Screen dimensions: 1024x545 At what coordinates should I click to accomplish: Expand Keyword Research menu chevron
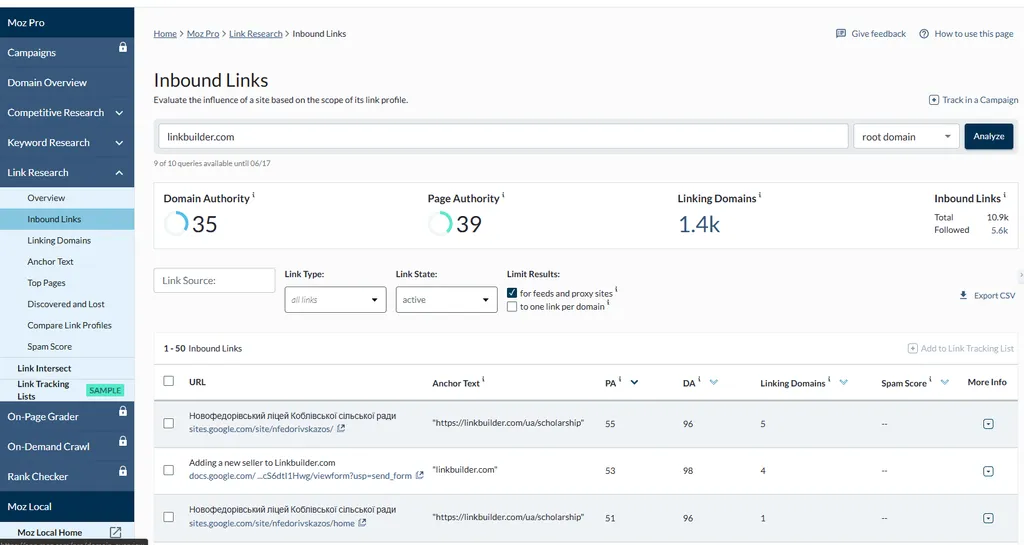click(x=120, y=143)
